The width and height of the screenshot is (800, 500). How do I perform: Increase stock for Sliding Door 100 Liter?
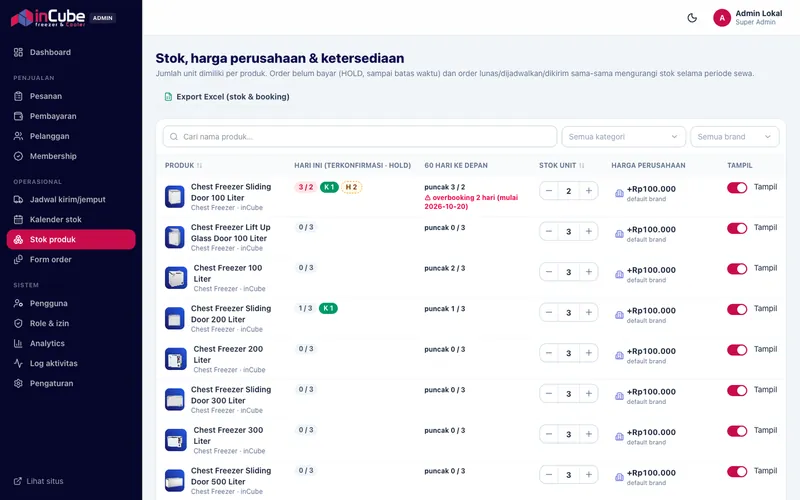coord(588,191)
